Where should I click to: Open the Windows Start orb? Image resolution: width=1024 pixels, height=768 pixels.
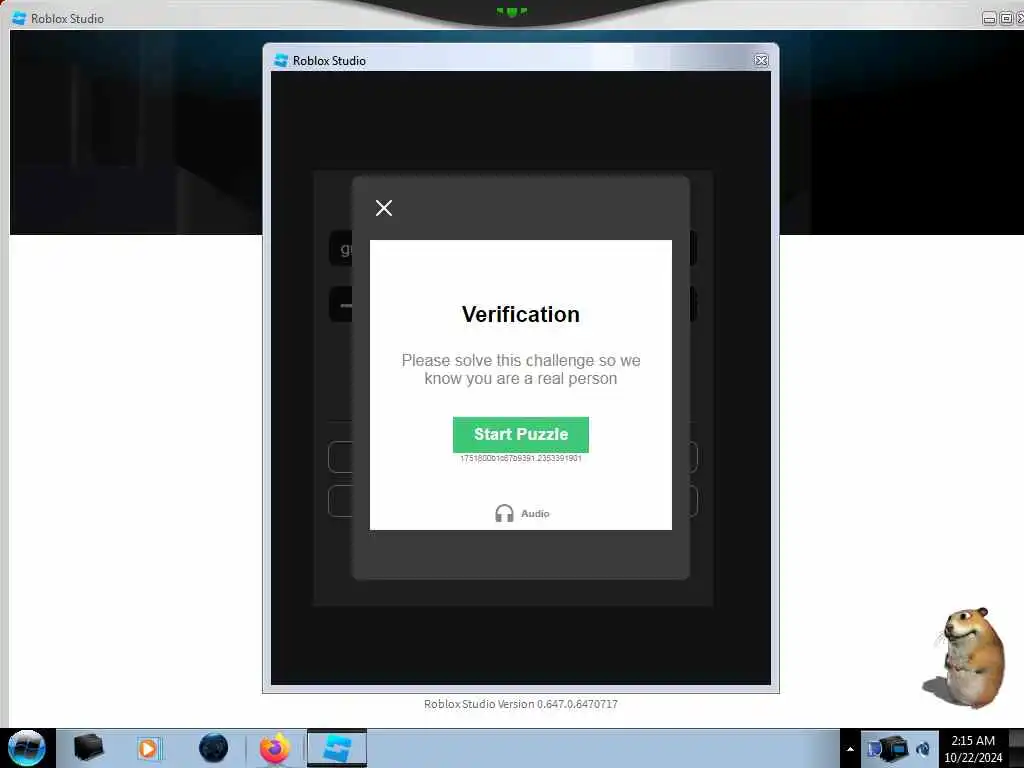(x=27, y=748)
